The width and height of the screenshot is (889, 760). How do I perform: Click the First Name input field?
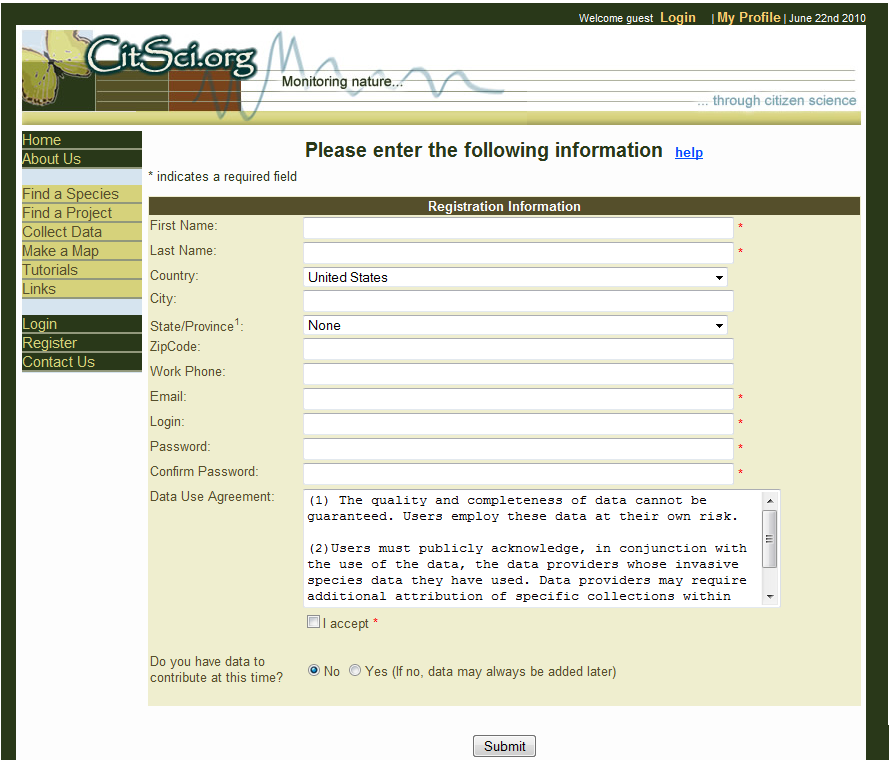518,228
